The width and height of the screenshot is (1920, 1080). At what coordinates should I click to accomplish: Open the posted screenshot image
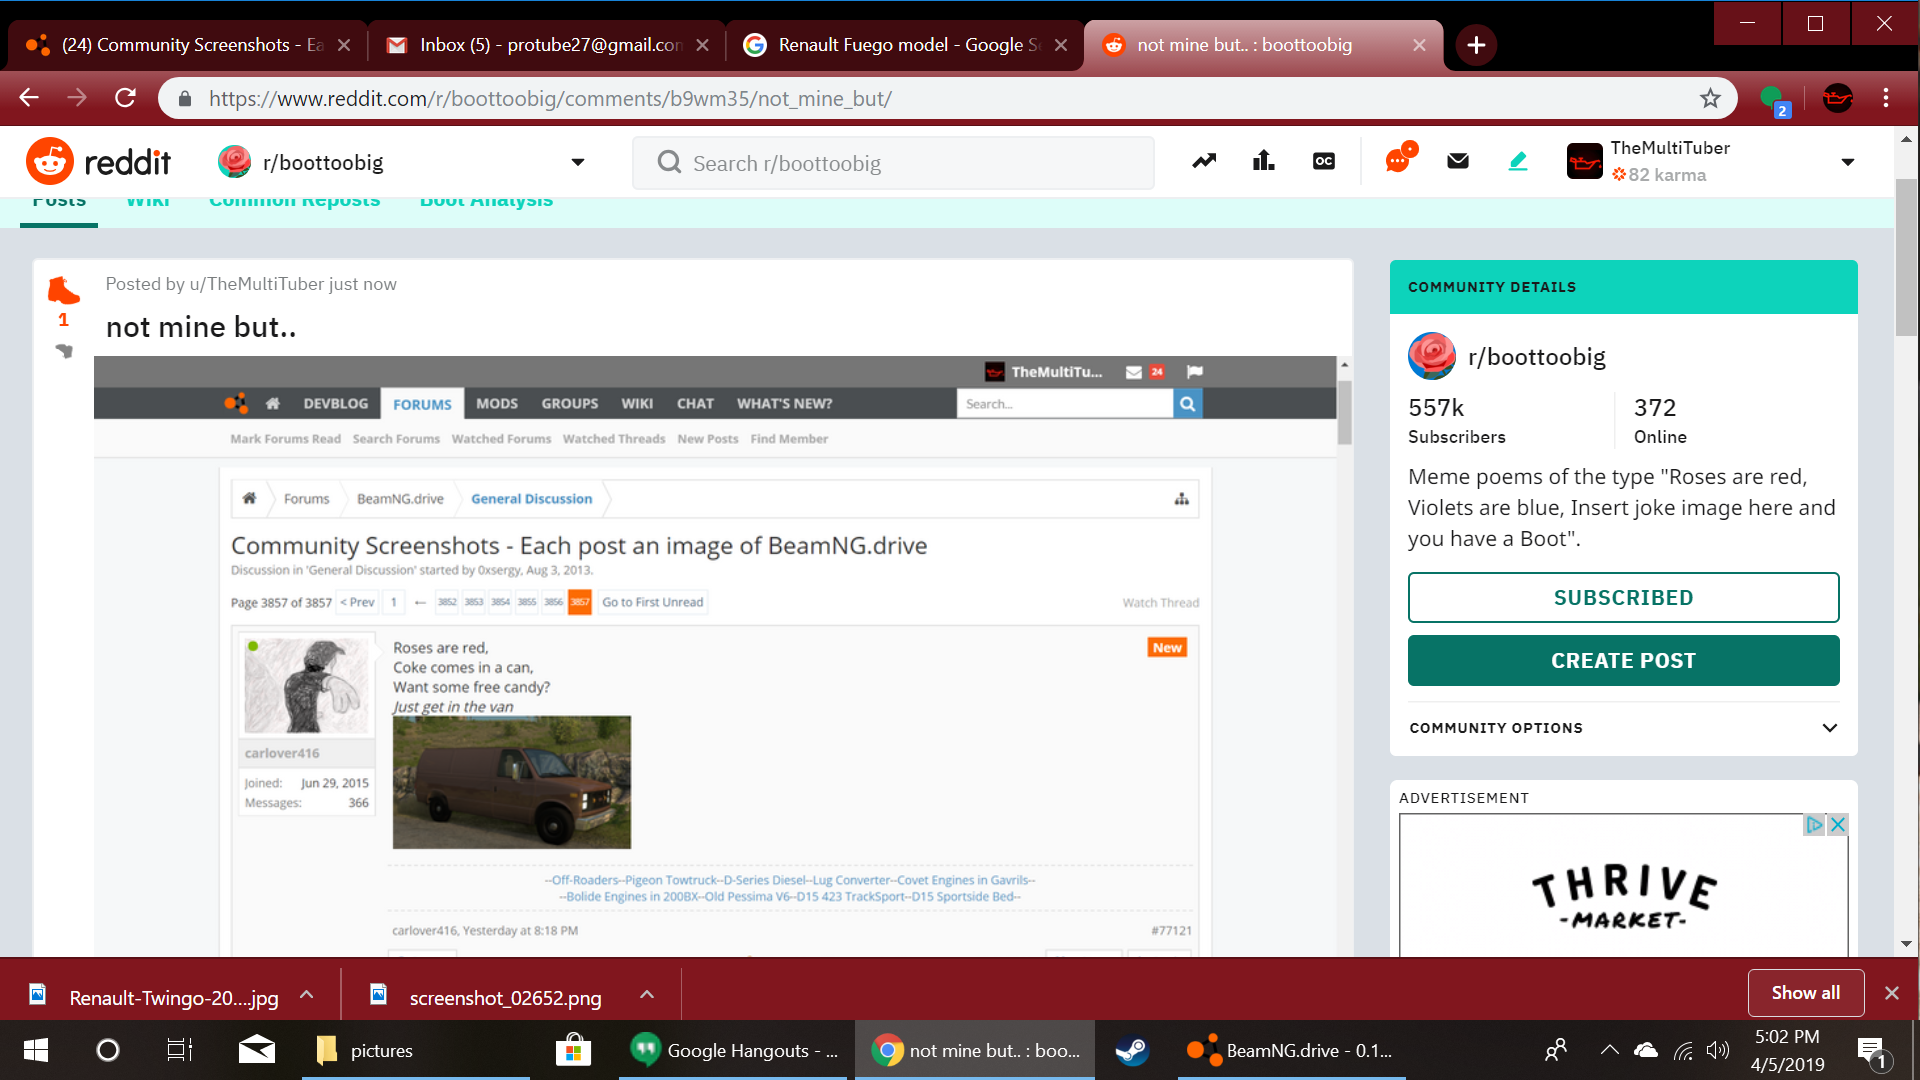pyautogui.click(x=715, y=656)
